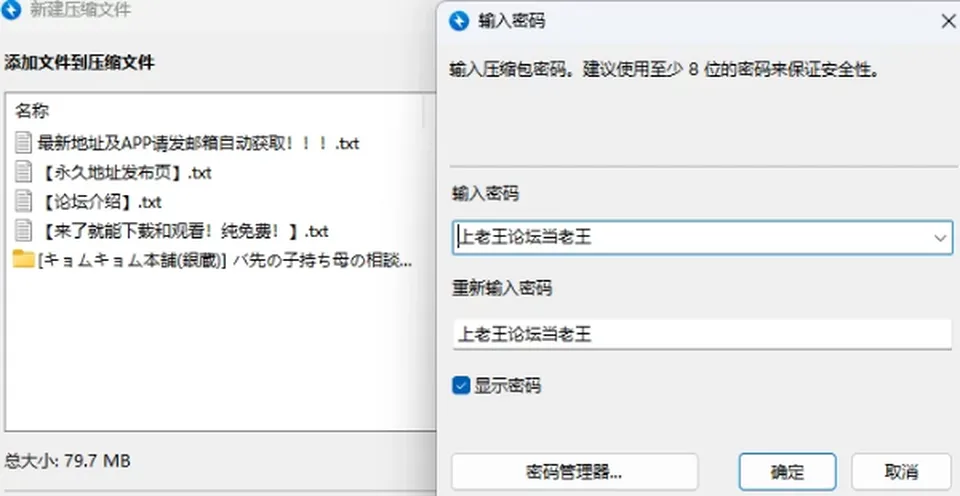Click the text file icon beside 最新地址及APP请发邮箱自动获取
This screenshot has height=496, width=960.
point(23,143)
